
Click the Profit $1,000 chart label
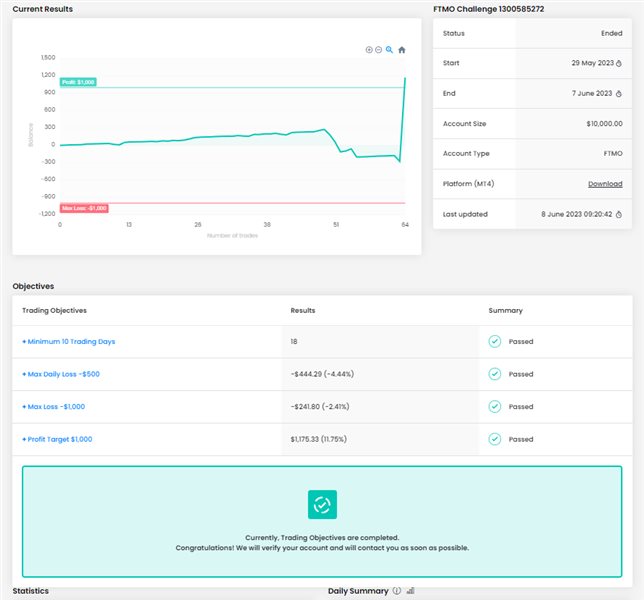click(78, 82)
